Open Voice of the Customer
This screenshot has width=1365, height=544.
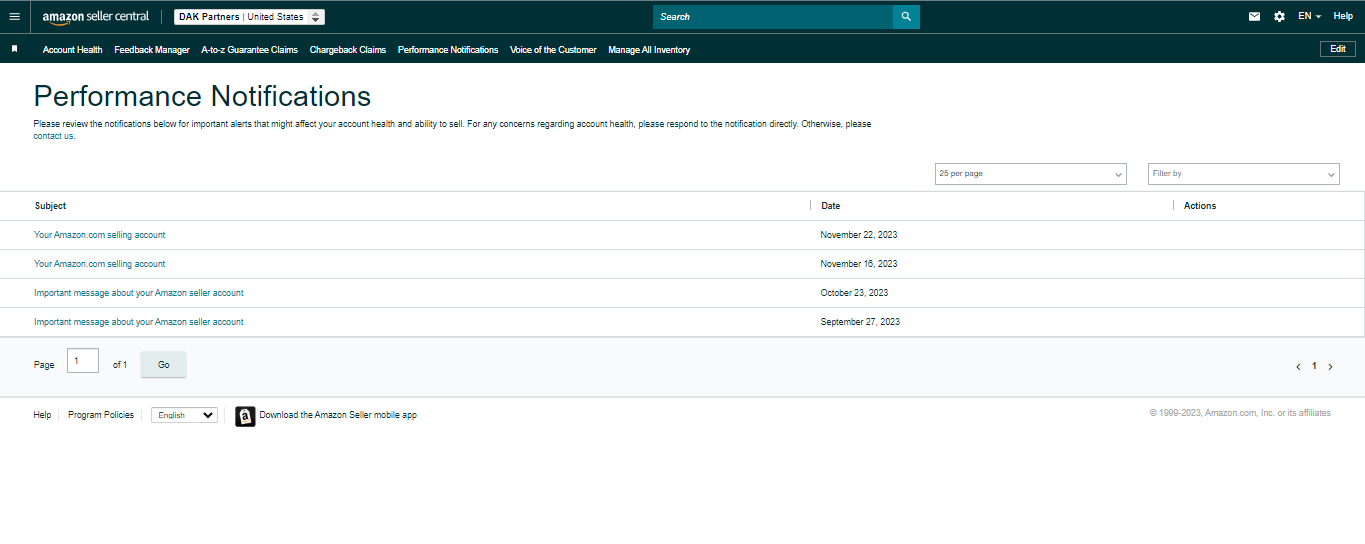click(x=553, y=50)
